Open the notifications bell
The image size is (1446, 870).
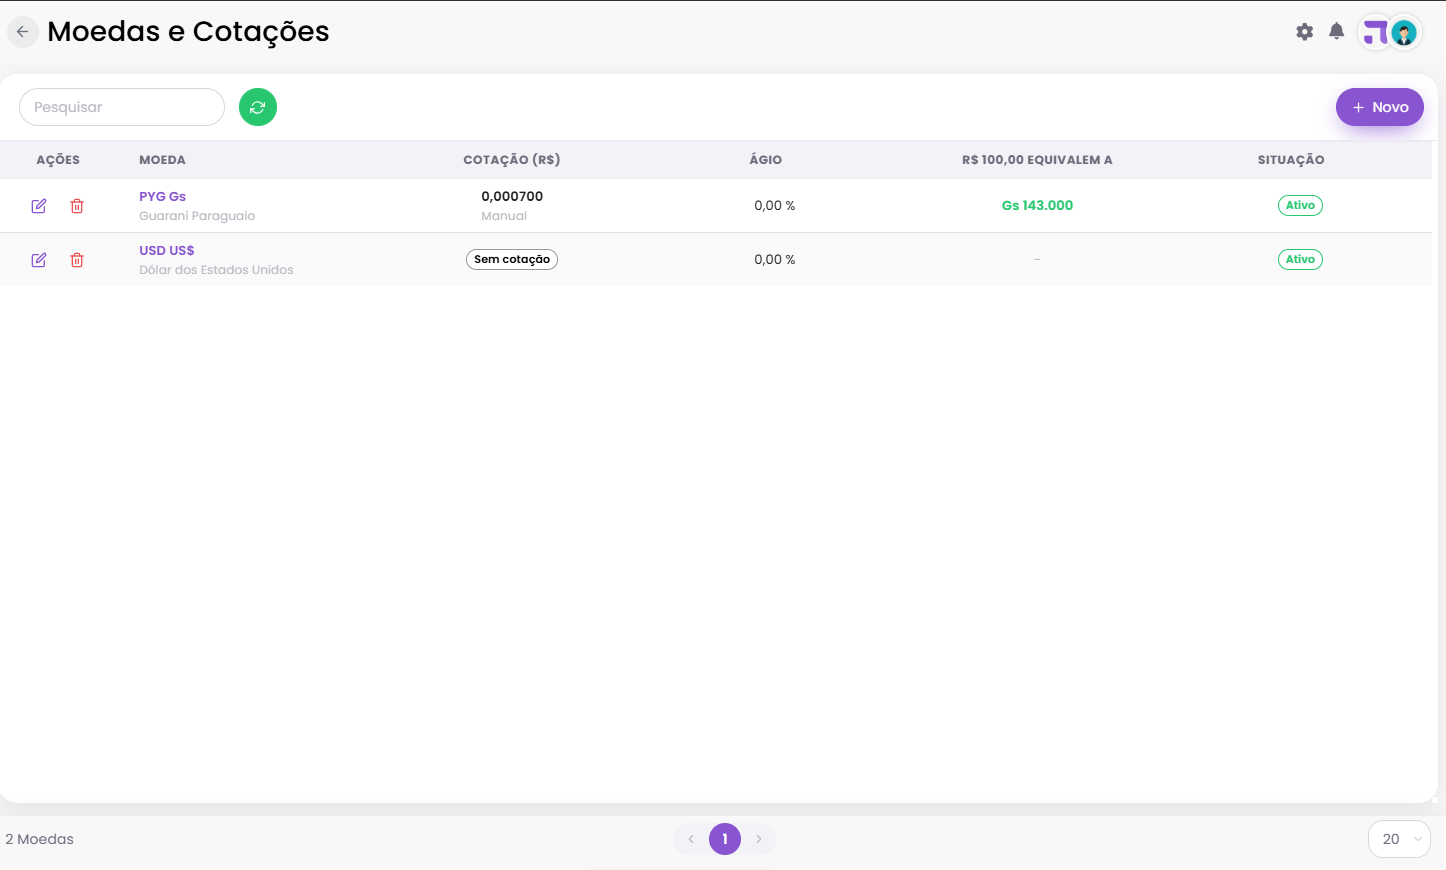(1337, 32)
